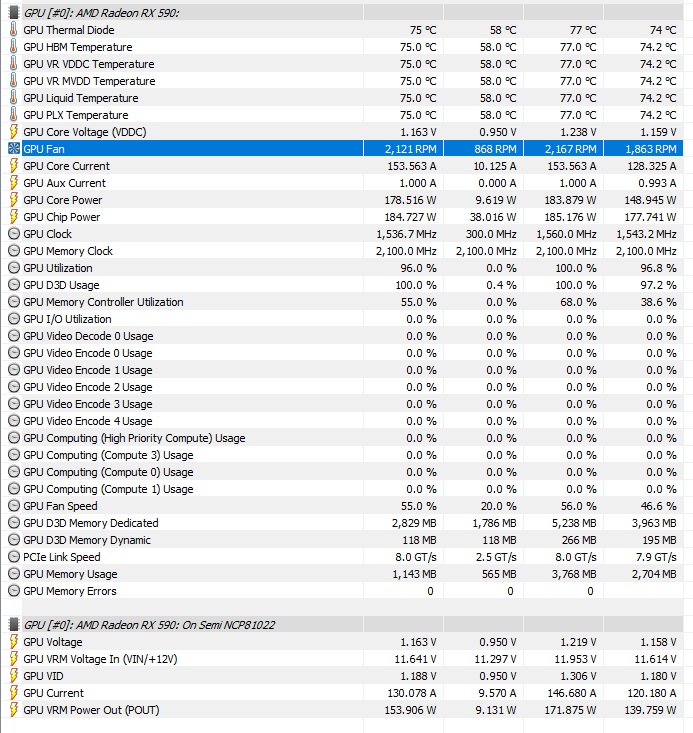Click the 38.6 % Memory Controller Utilization value
The width and height of the screenshot is (693, 733).
point(658,302)
